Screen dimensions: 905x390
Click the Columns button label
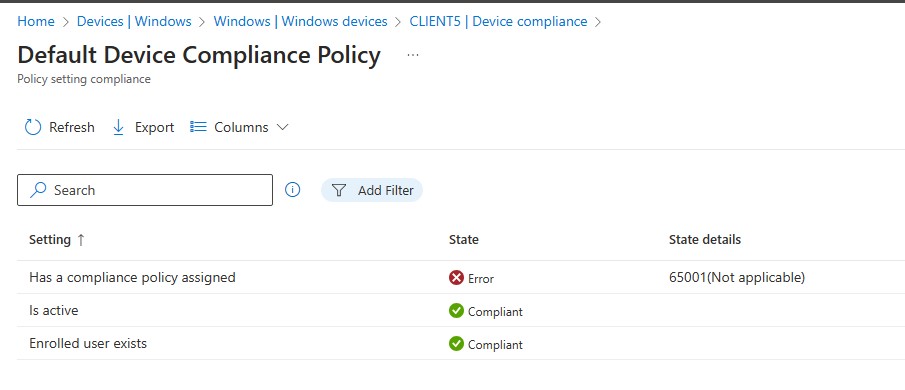pyautogui.click(x=241, y=128)
